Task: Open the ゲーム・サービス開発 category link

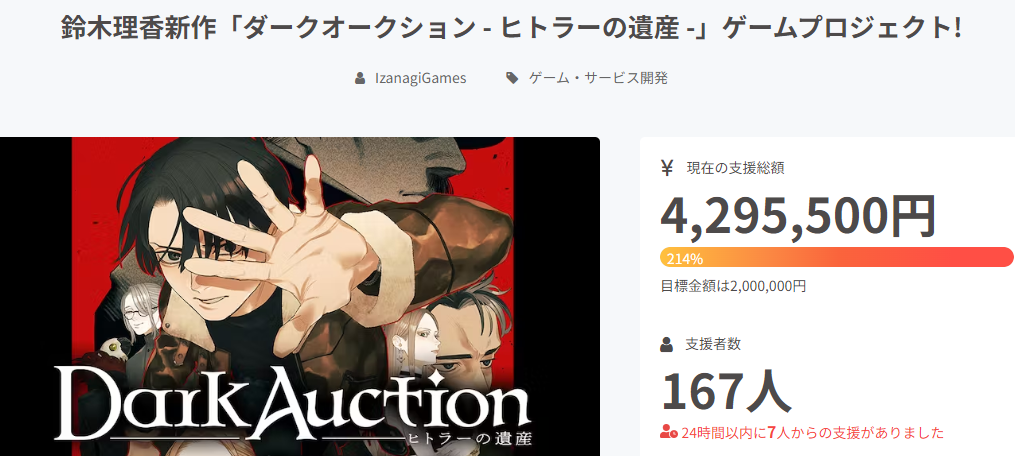Action: click(598, 78)
